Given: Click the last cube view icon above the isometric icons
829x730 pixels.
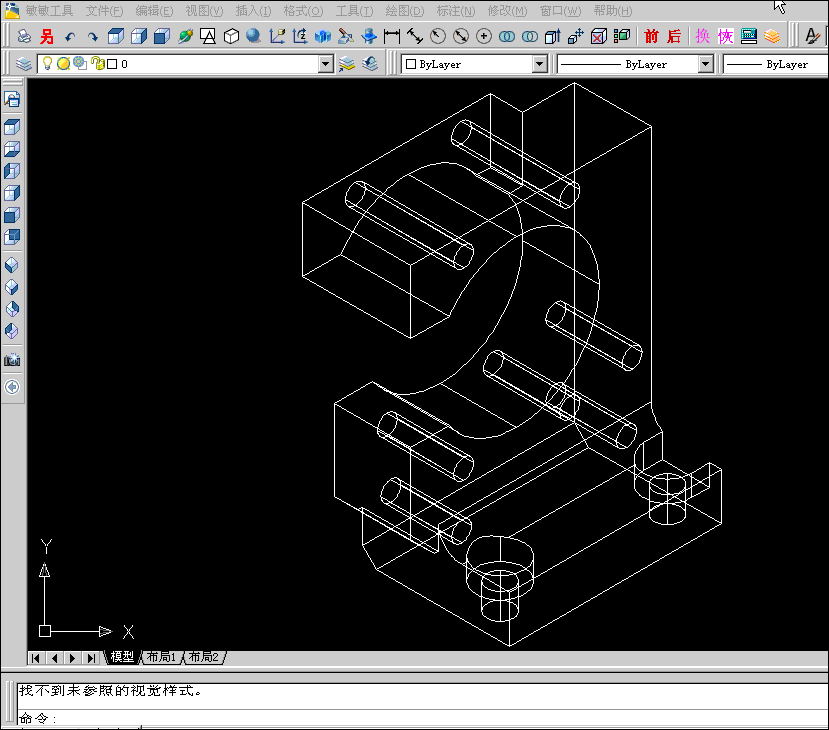Looking at the screenshot, I should coord(12,236).
